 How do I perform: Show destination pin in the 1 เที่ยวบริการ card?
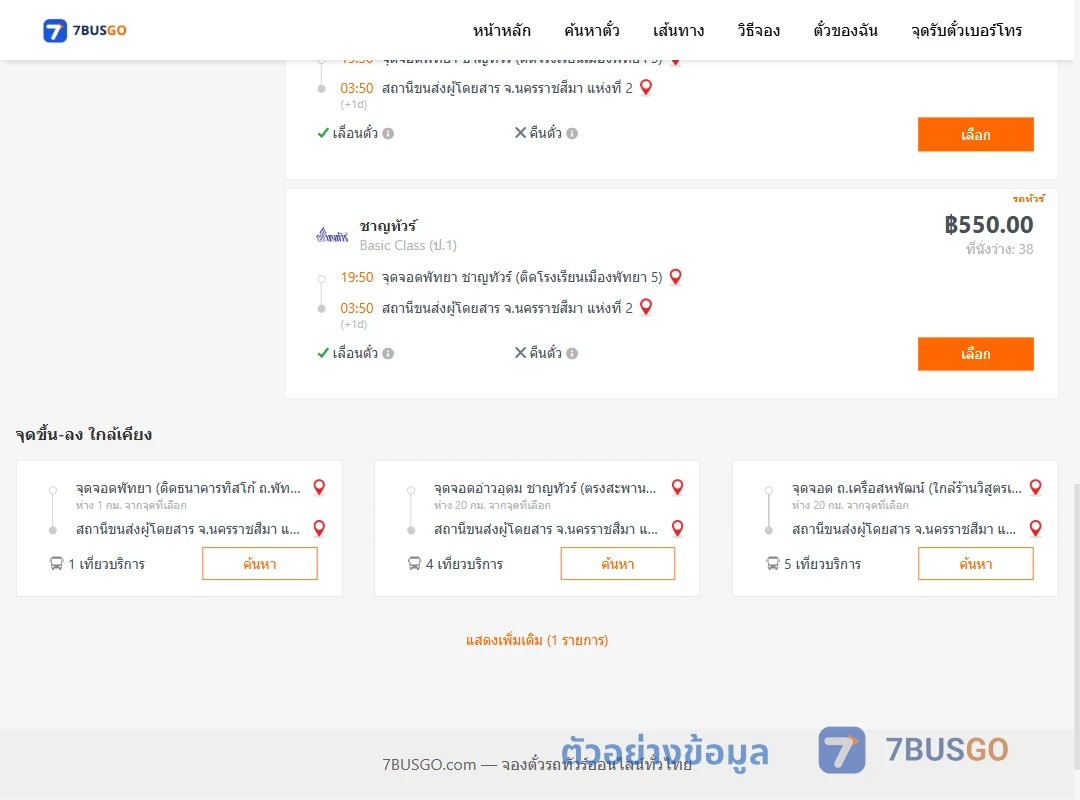pyautogui.click(x=319, y=529)
